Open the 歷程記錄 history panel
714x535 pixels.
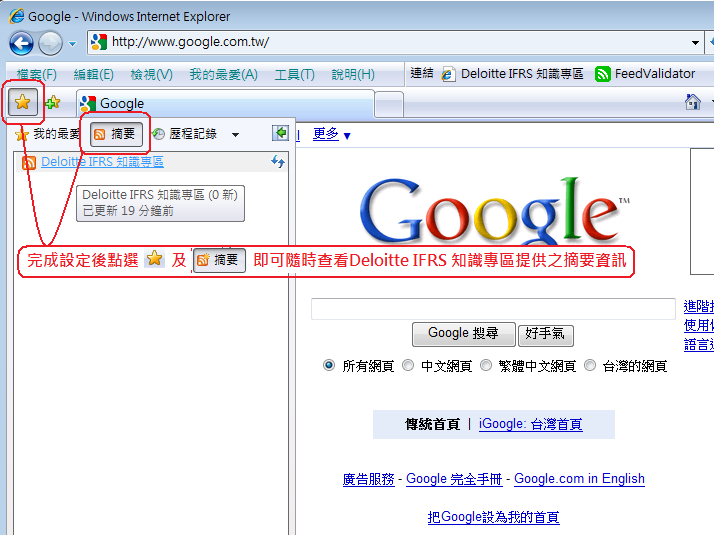[184, 134]
